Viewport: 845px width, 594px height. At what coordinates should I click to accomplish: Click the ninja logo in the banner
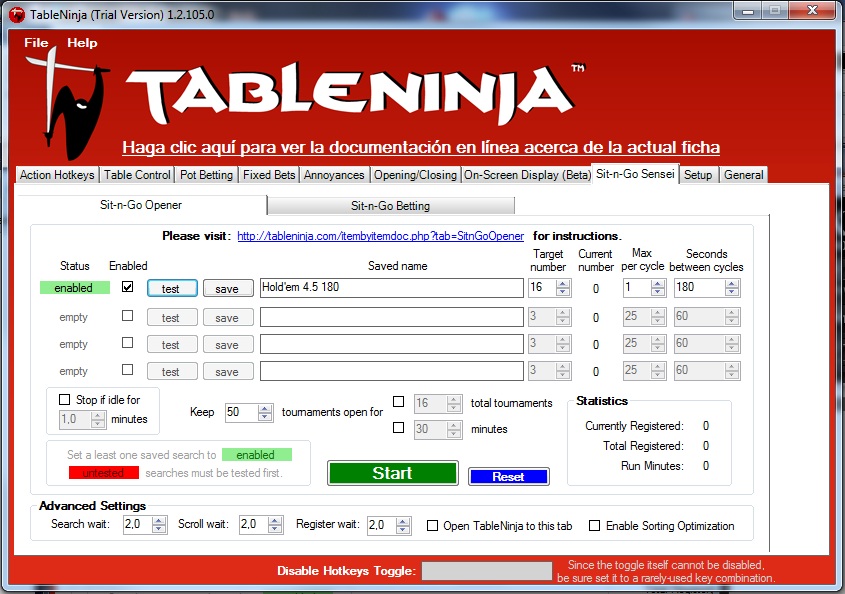coord(70,102)
